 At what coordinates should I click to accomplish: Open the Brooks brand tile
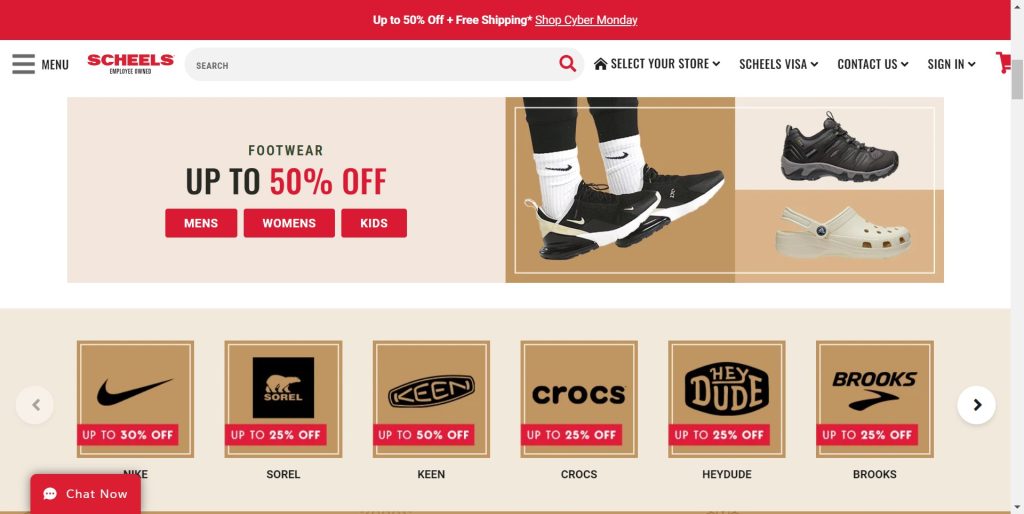(874, 399)
